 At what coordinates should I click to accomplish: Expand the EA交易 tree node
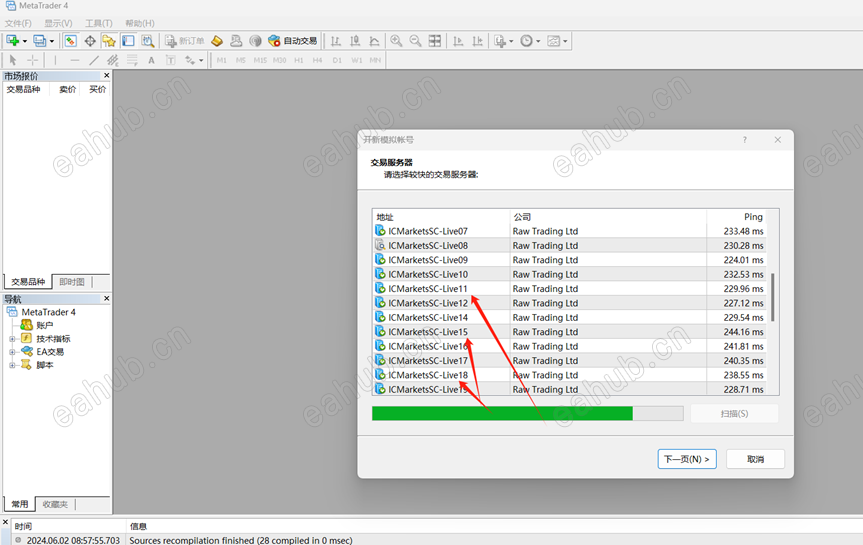pyautogui.click(x=12, y=352)
